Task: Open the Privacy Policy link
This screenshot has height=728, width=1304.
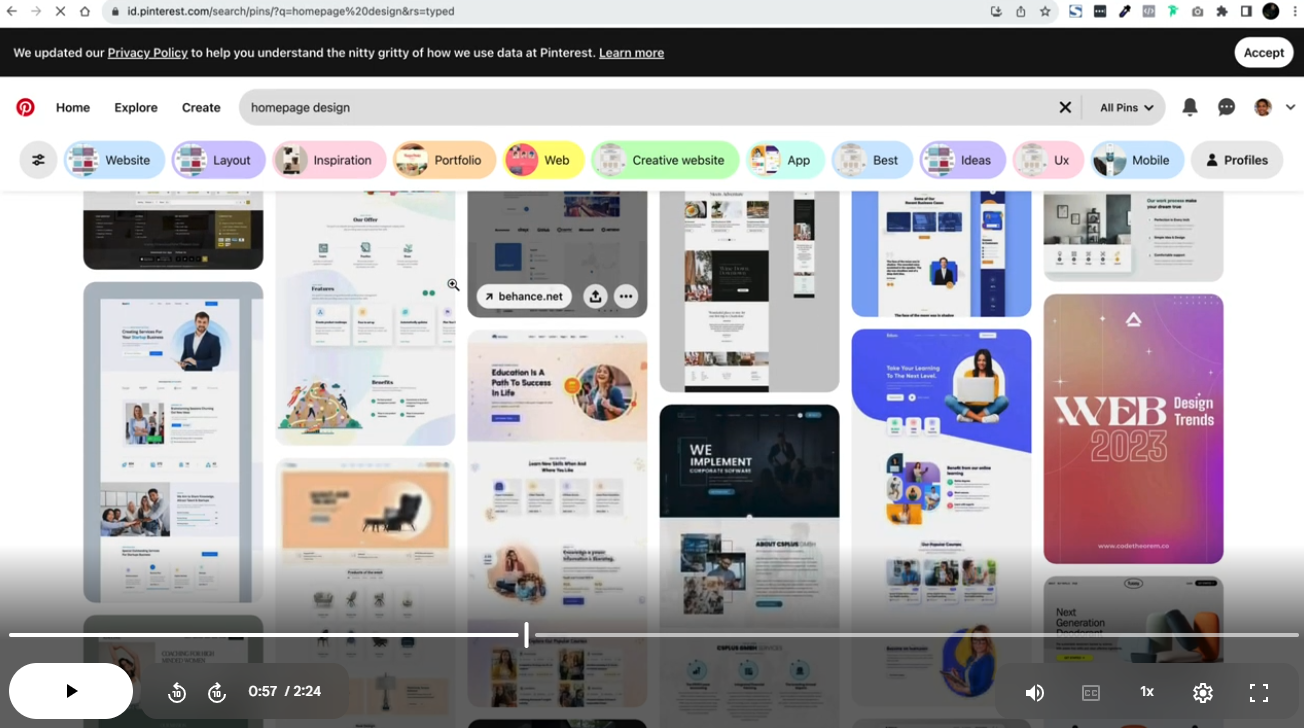Action: pos(148,53)
